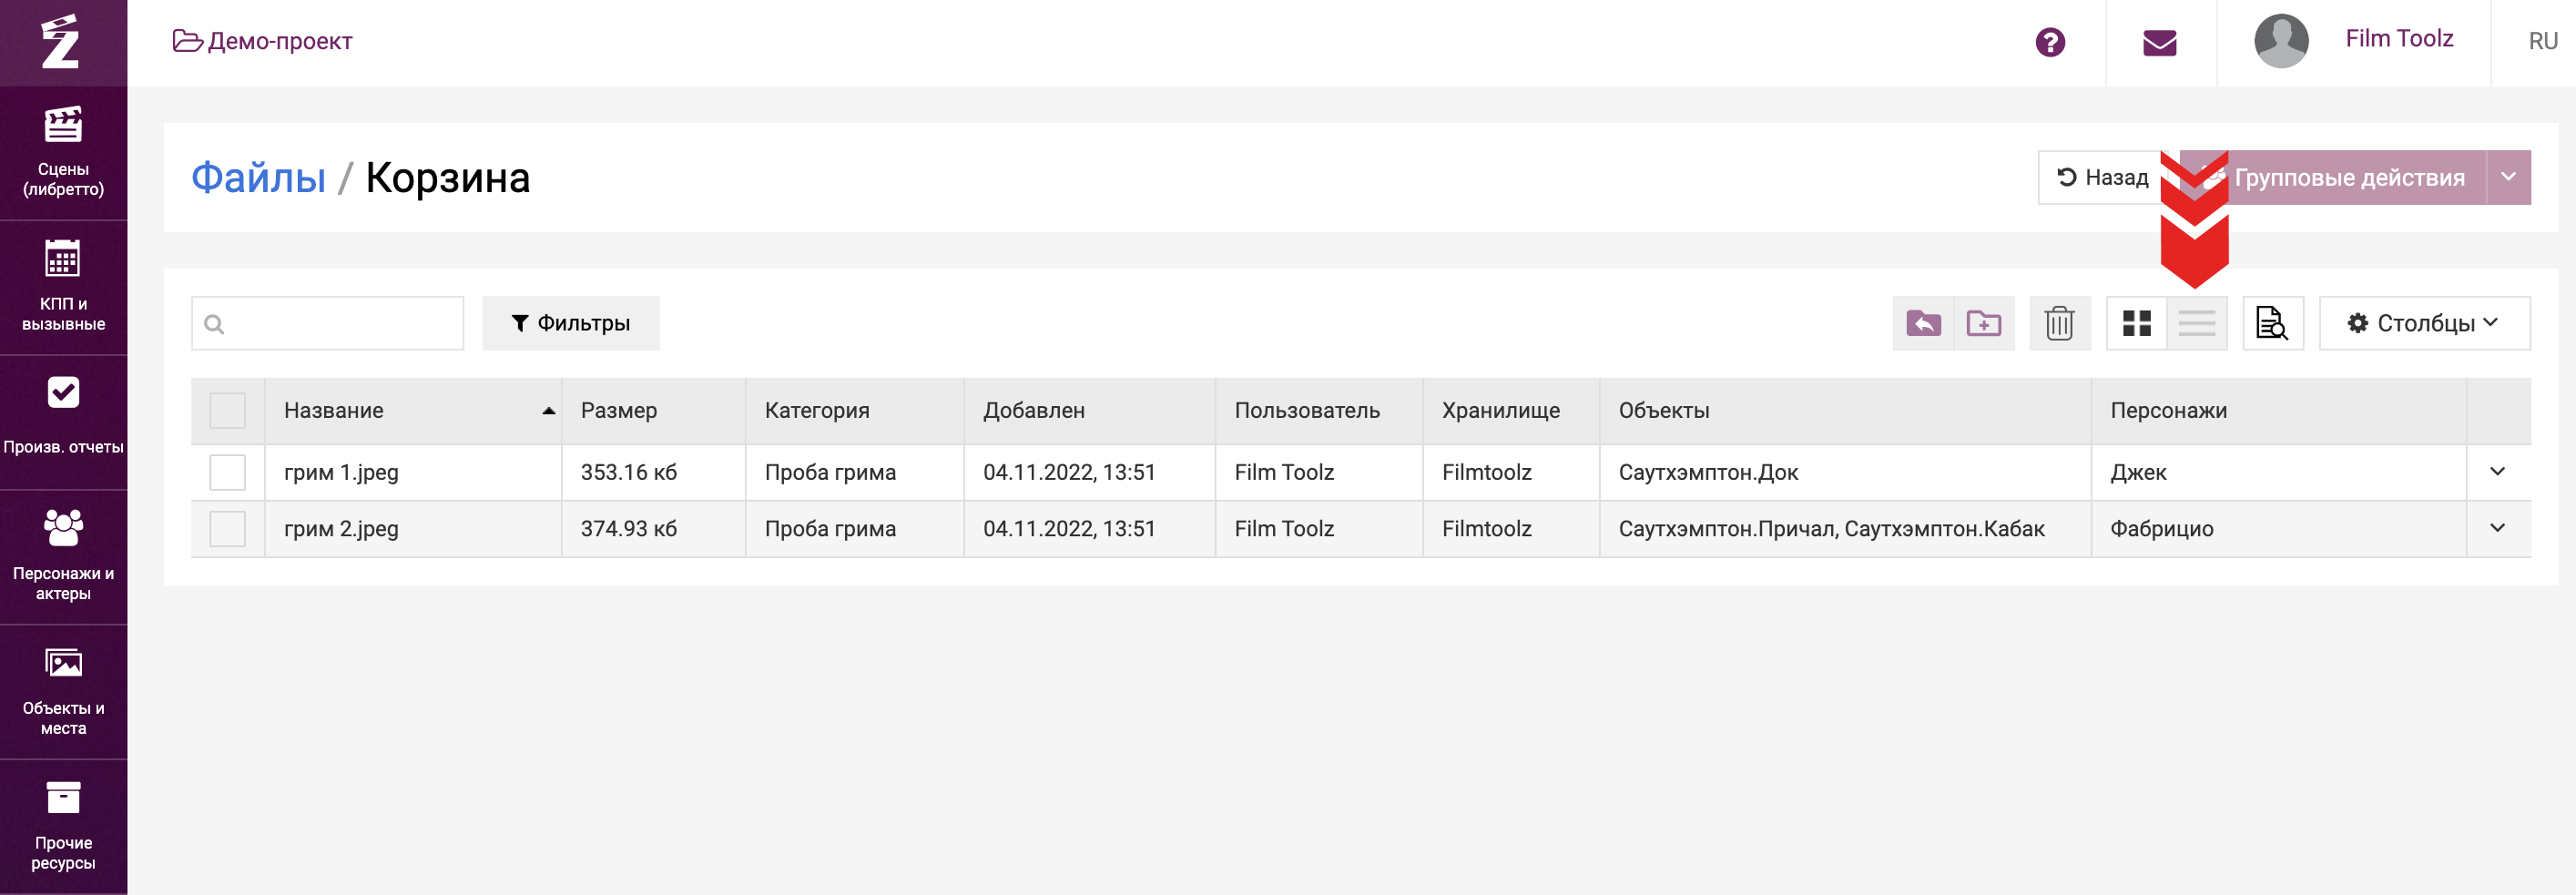The image size is (2576, 895).
Task: Click the Назад button
Action: (2101, 177)
